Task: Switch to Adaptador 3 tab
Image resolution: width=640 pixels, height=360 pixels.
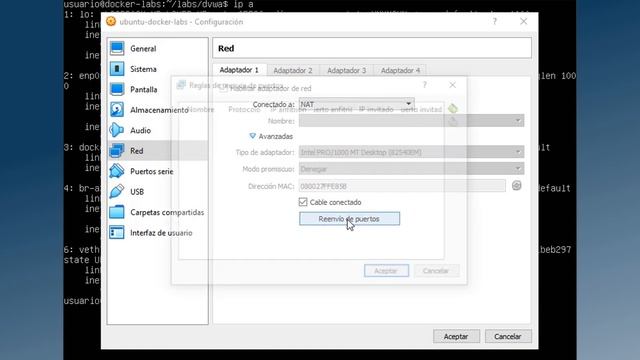Action: (347, 70)
